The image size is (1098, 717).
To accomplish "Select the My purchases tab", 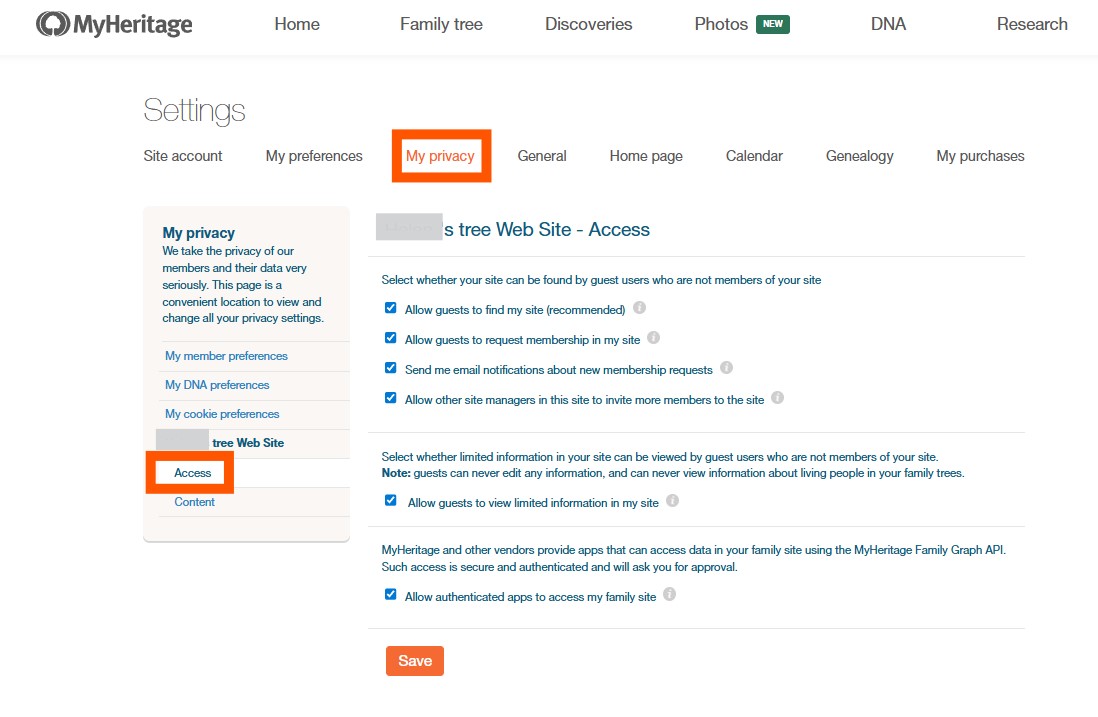I will point(980,156).
